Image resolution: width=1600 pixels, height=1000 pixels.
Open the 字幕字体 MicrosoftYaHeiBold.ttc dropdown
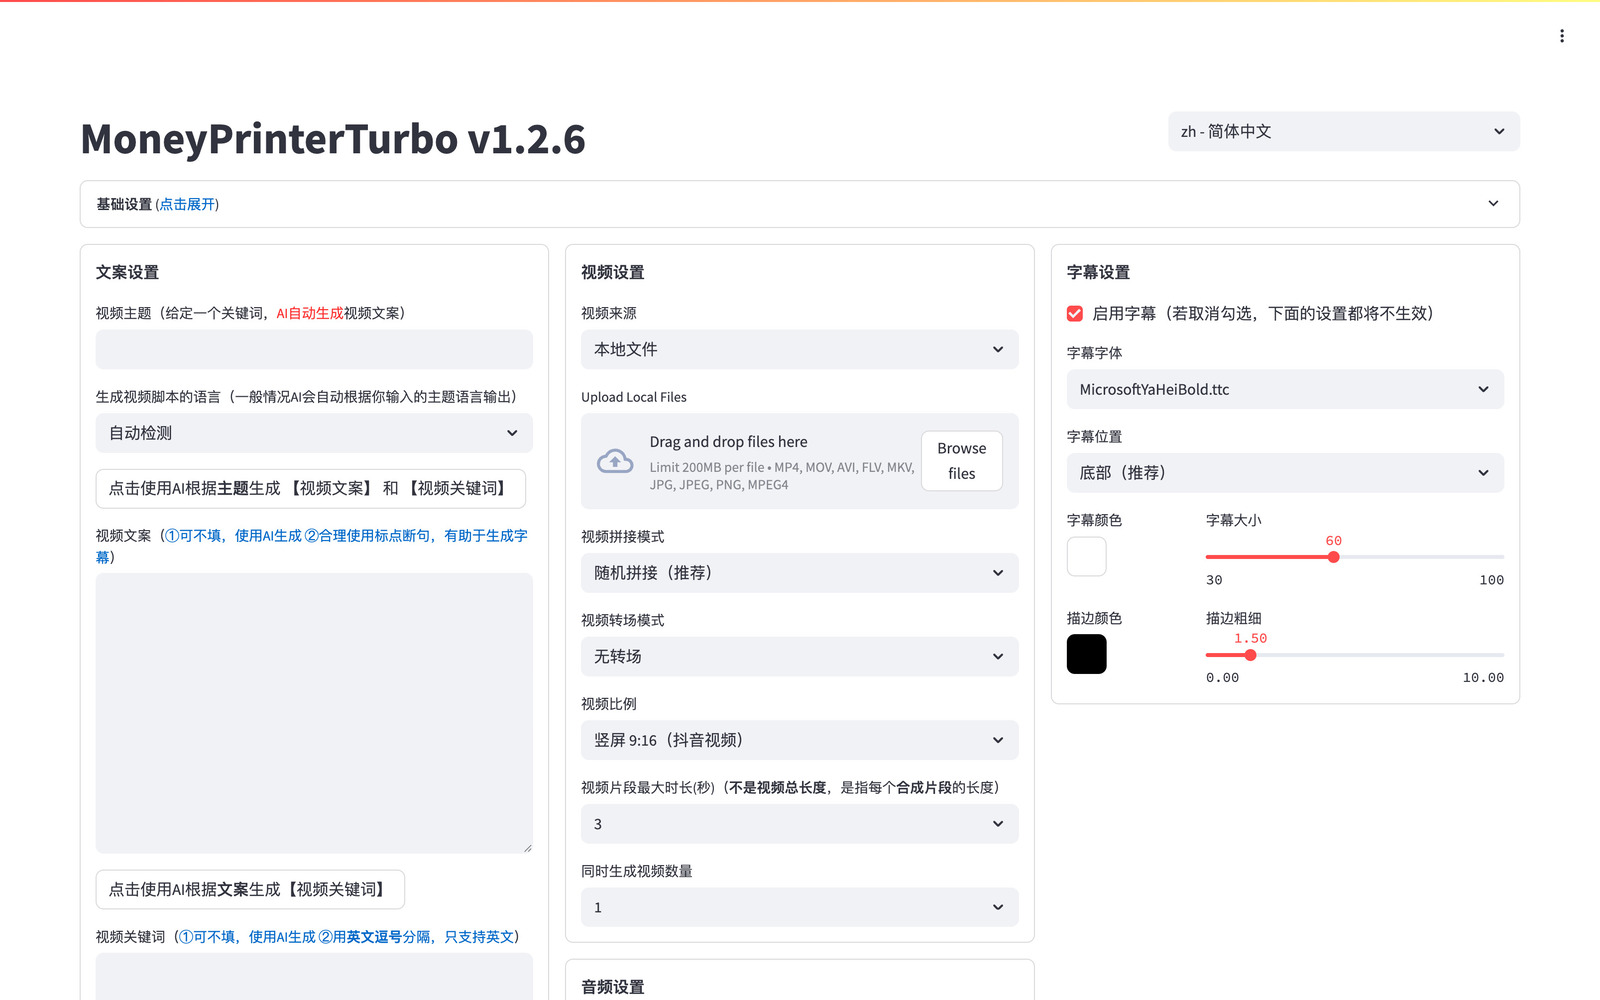coord(1285,389)
